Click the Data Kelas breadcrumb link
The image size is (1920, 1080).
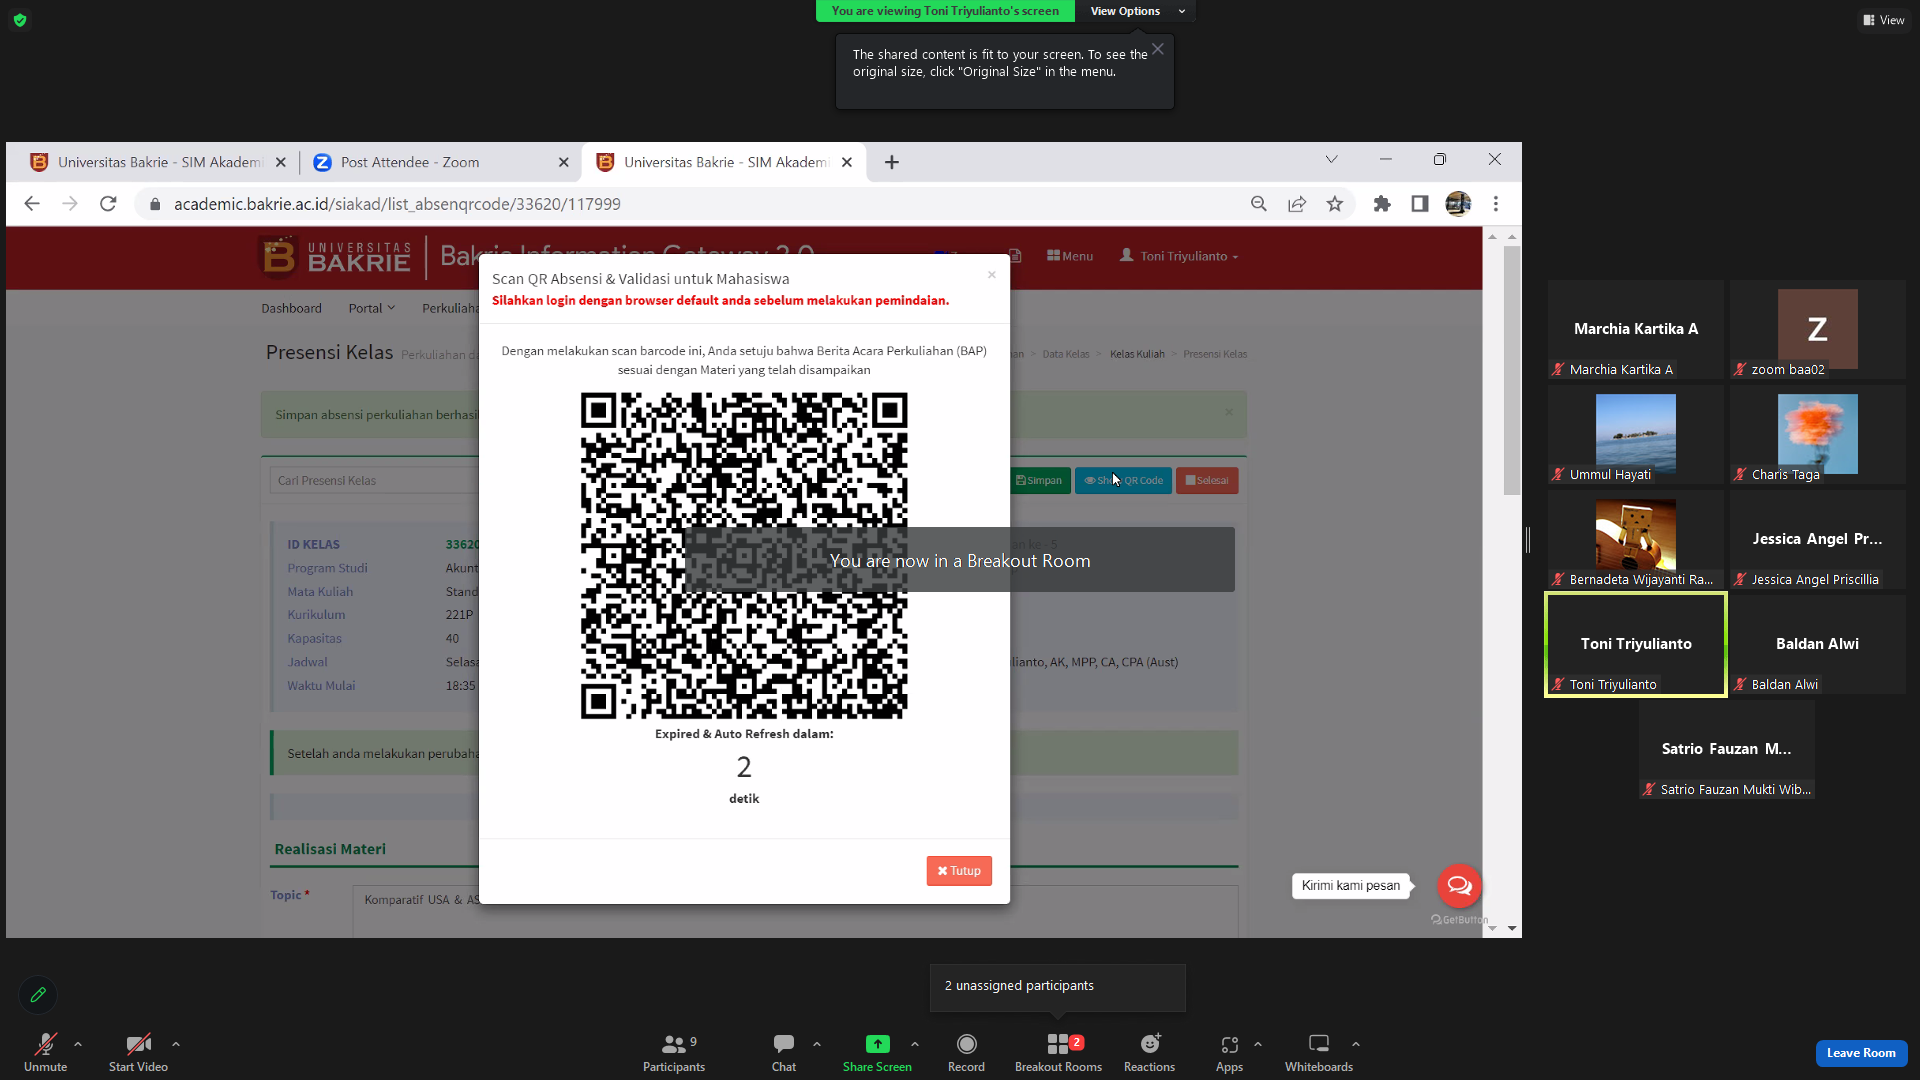click(1066, 354)
